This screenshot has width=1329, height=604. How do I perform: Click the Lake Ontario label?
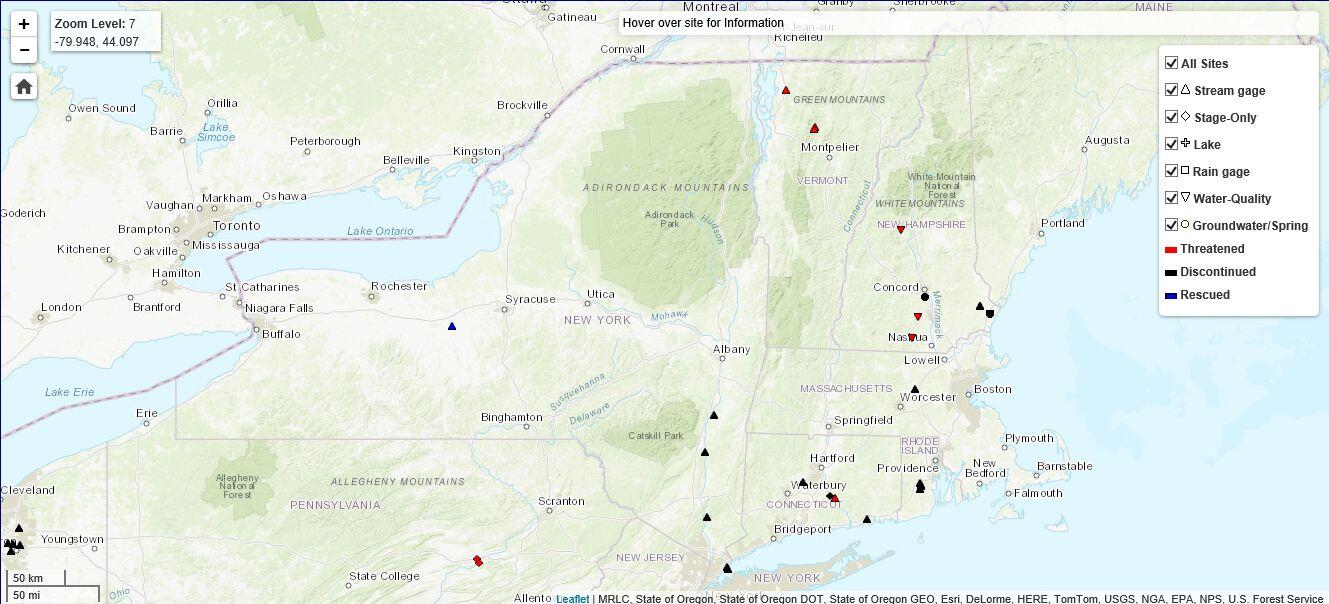(380, 231)
